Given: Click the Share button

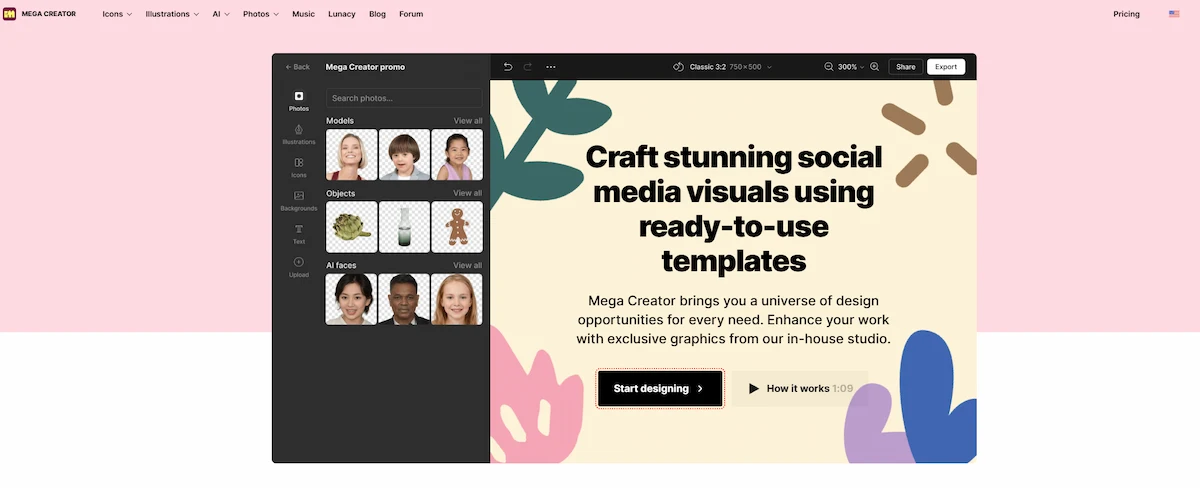Looking at the screenshot, I should pyautogui.click(x=905, y=67).
